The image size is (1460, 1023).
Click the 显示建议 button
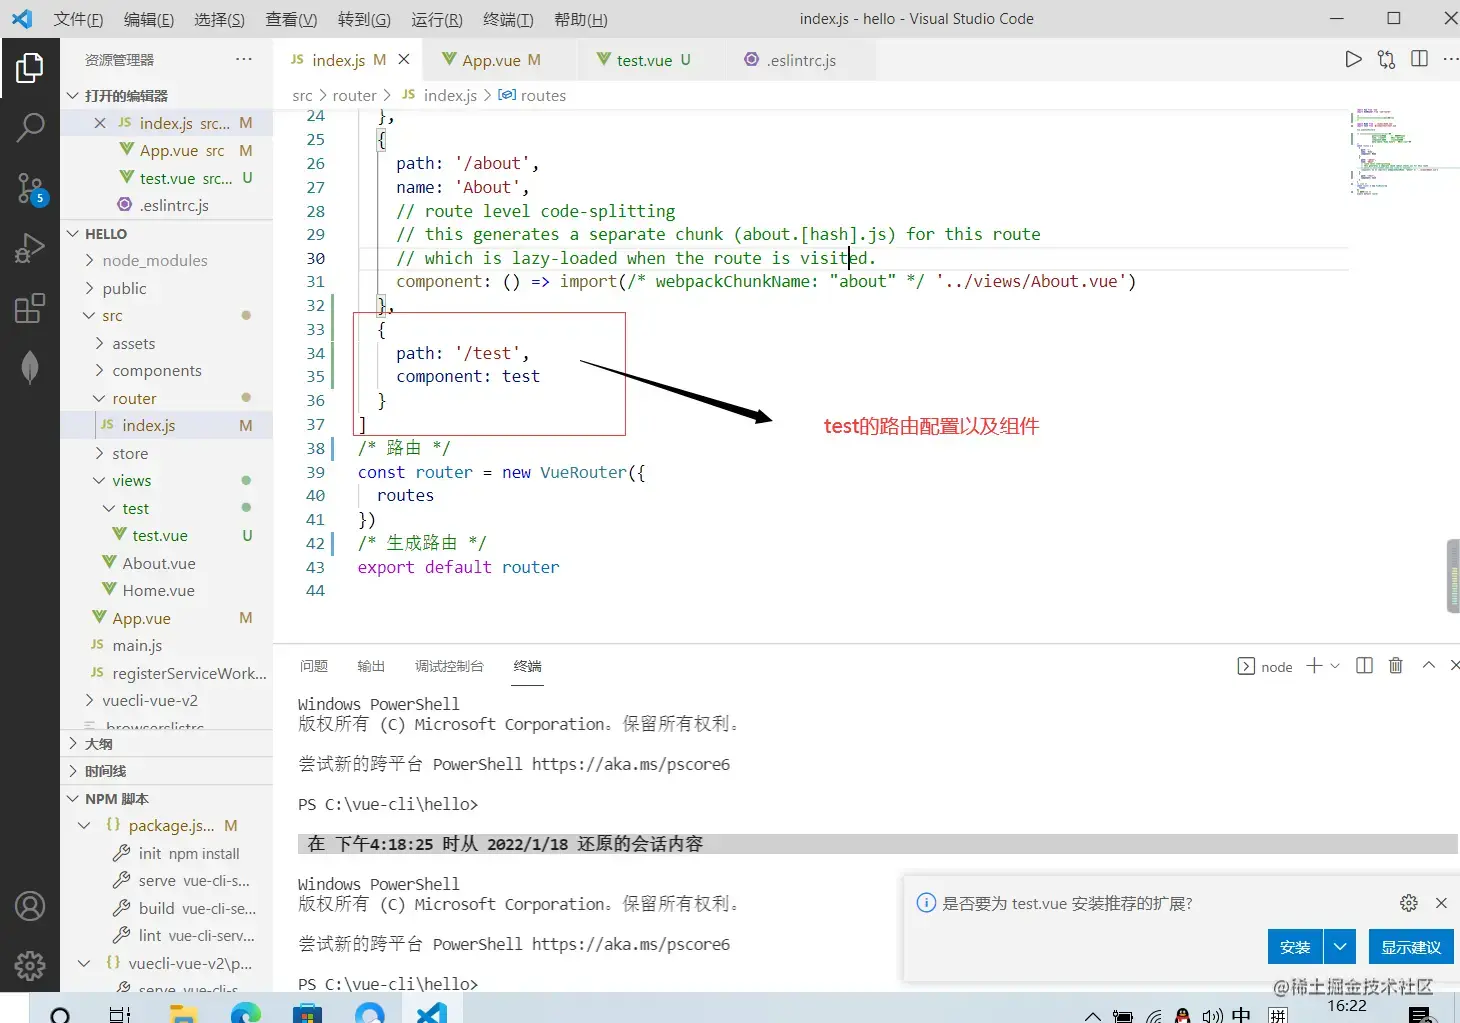coord(1411,947)
